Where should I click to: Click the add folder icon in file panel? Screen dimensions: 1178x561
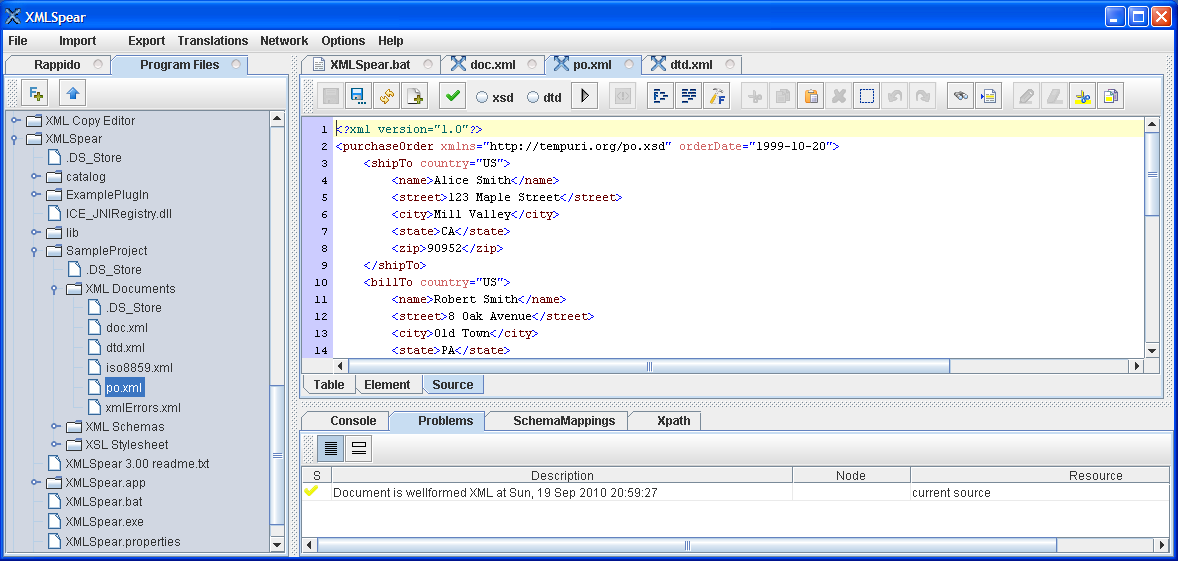coord(36,94)
